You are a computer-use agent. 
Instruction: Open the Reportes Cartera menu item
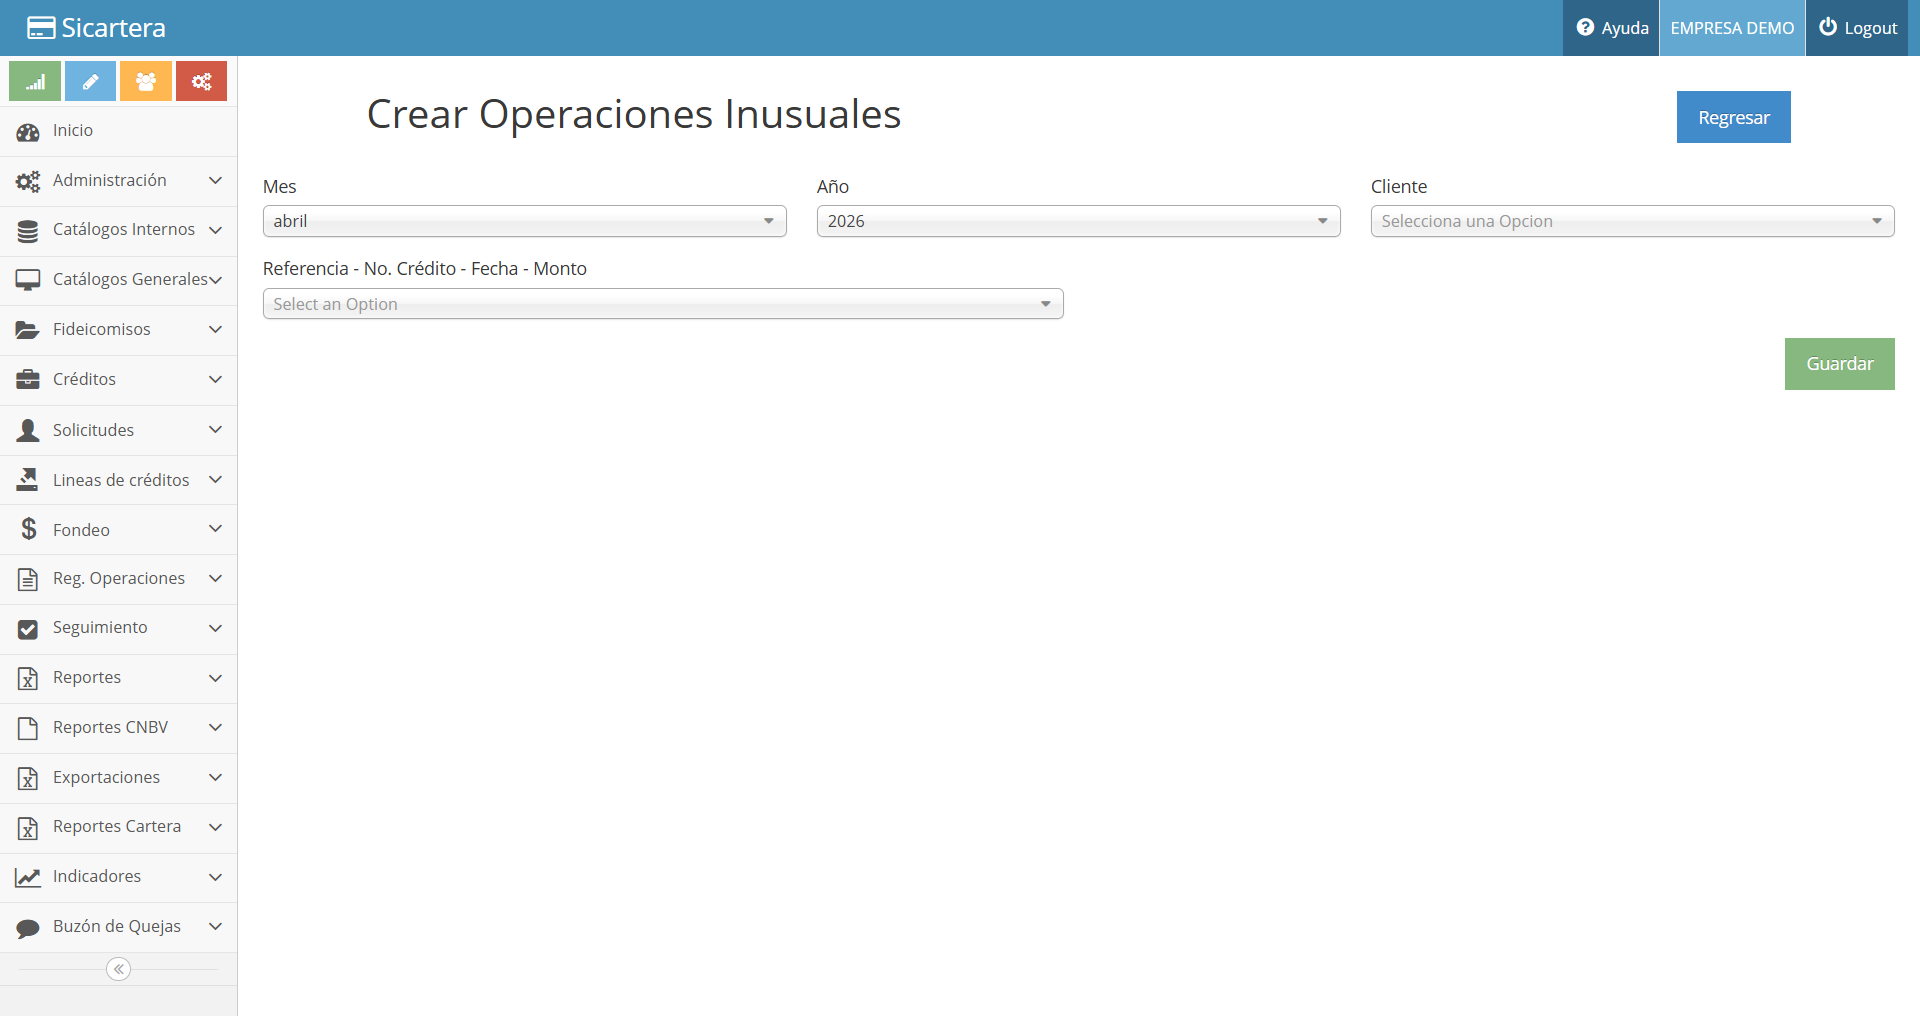118,827
